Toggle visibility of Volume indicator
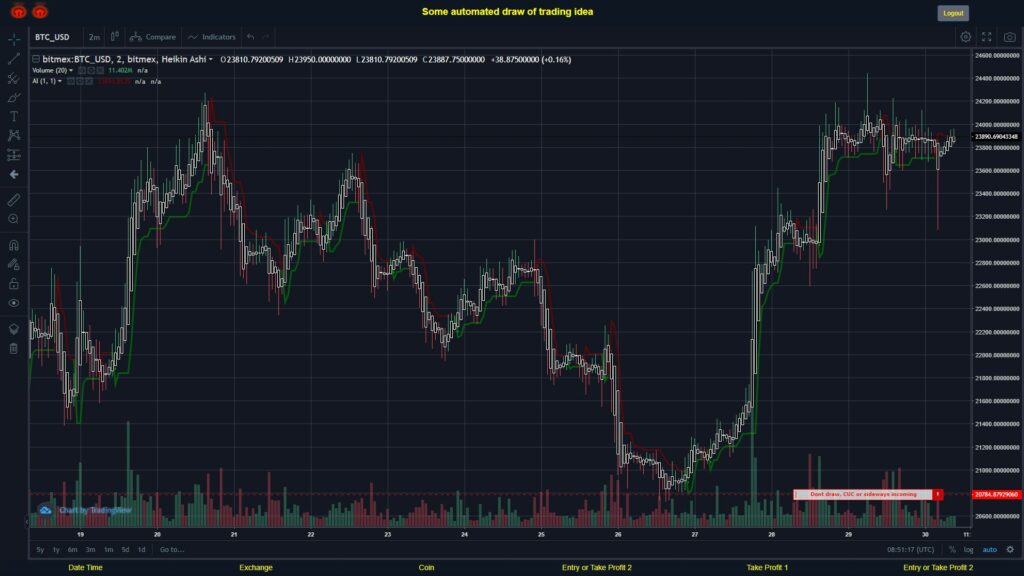Viewport: 1024px width, 576px height. coord(82,71)
